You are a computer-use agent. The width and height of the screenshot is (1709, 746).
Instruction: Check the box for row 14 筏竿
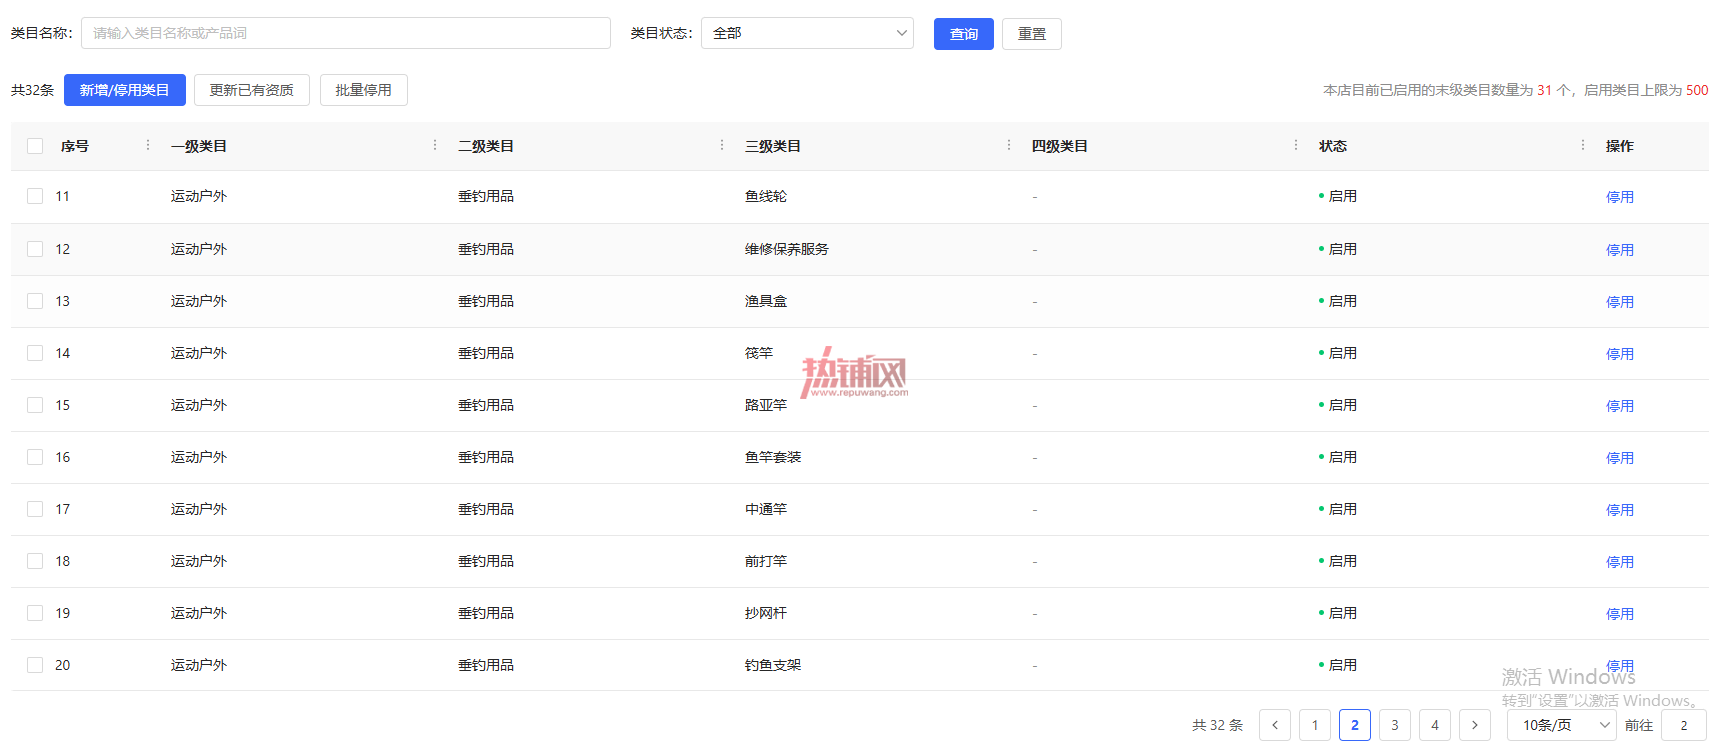click(35, 353)
